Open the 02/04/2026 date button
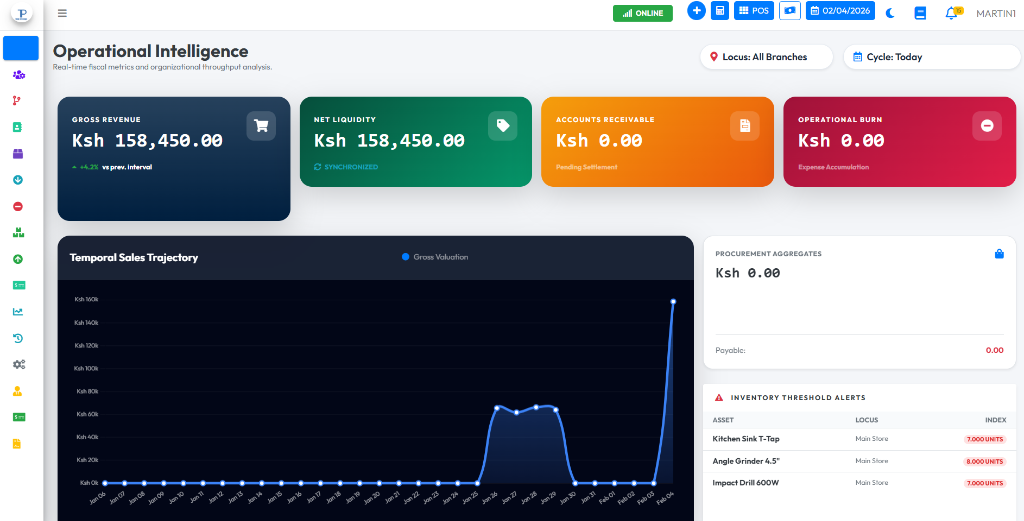This screenshot has height=521, width=1024. 840,11
